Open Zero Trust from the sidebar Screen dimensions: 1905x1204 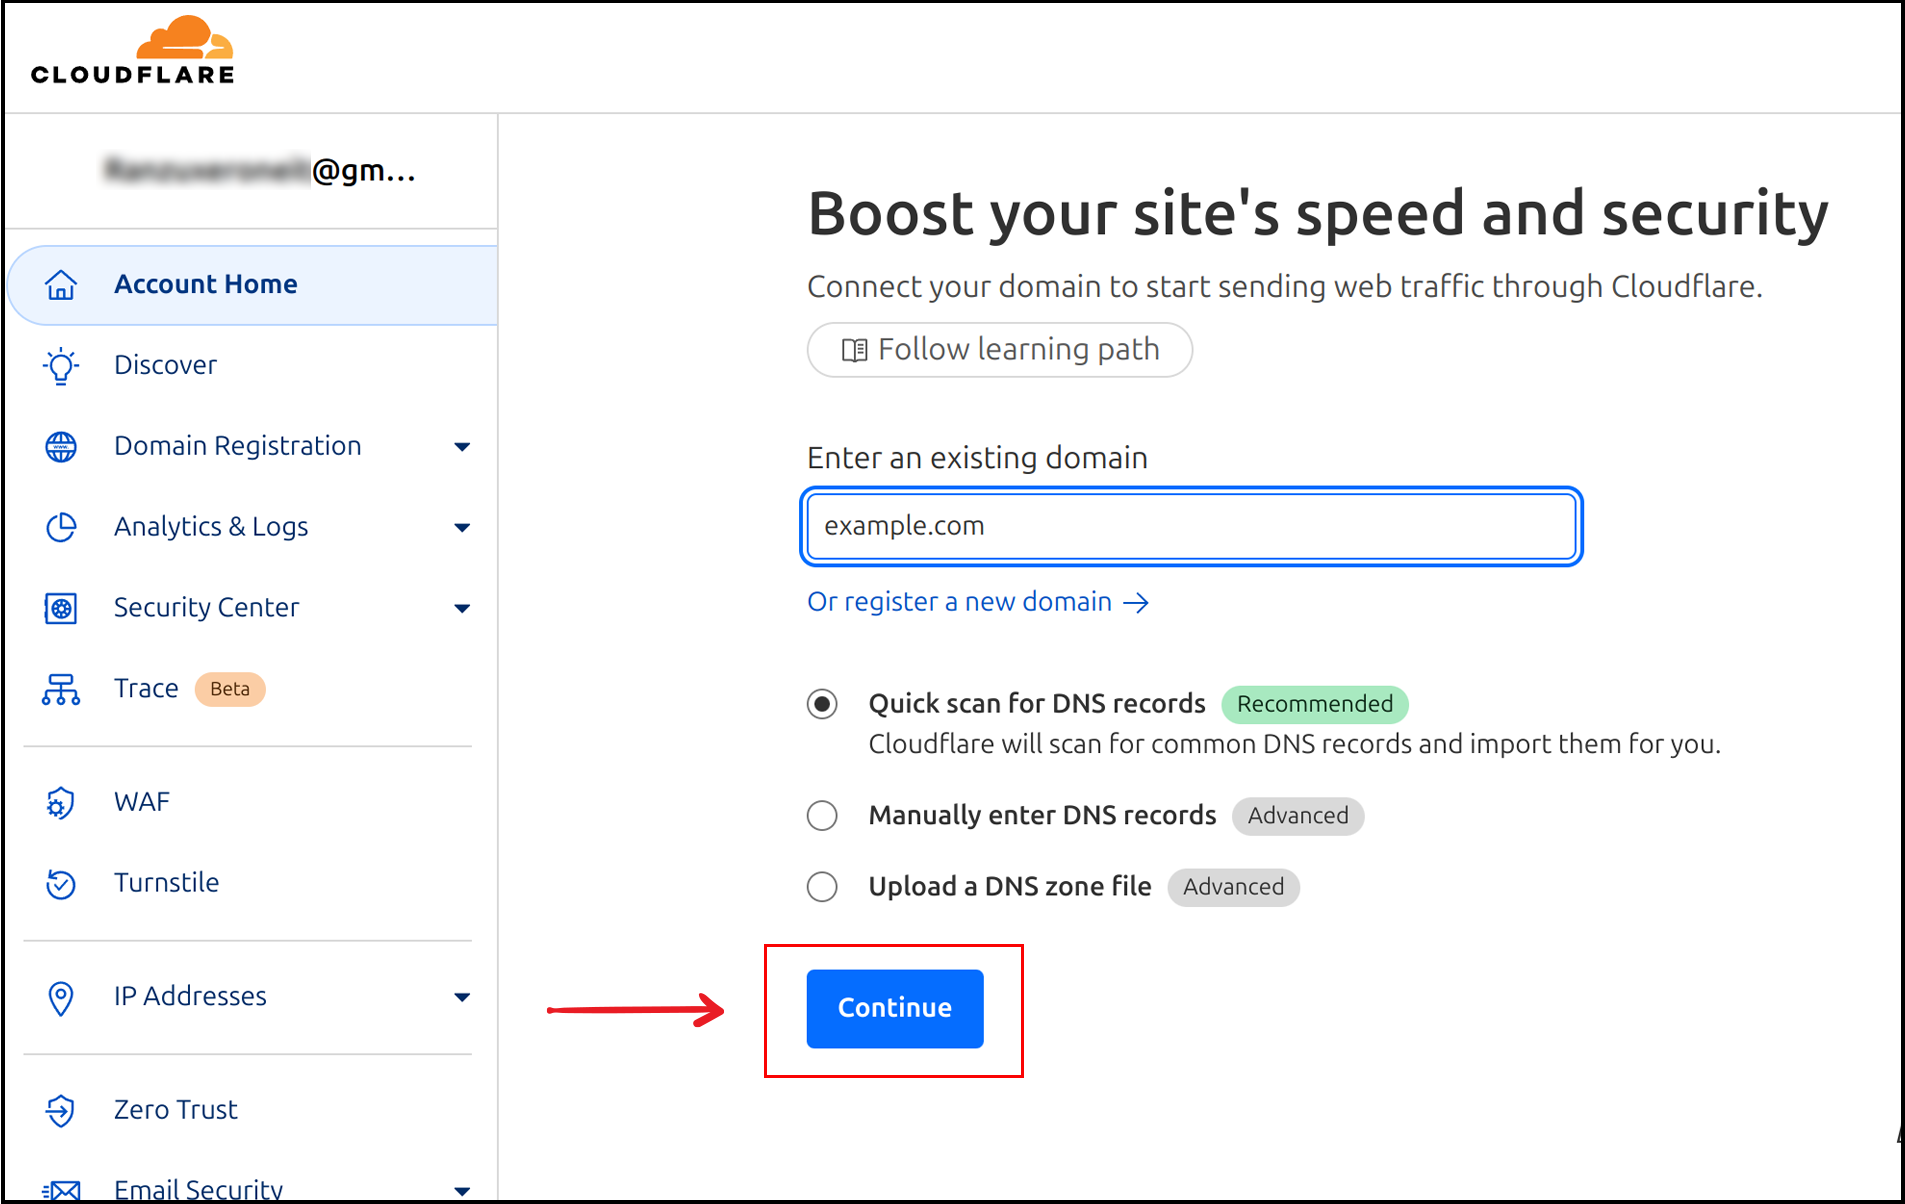(175, 1109)
